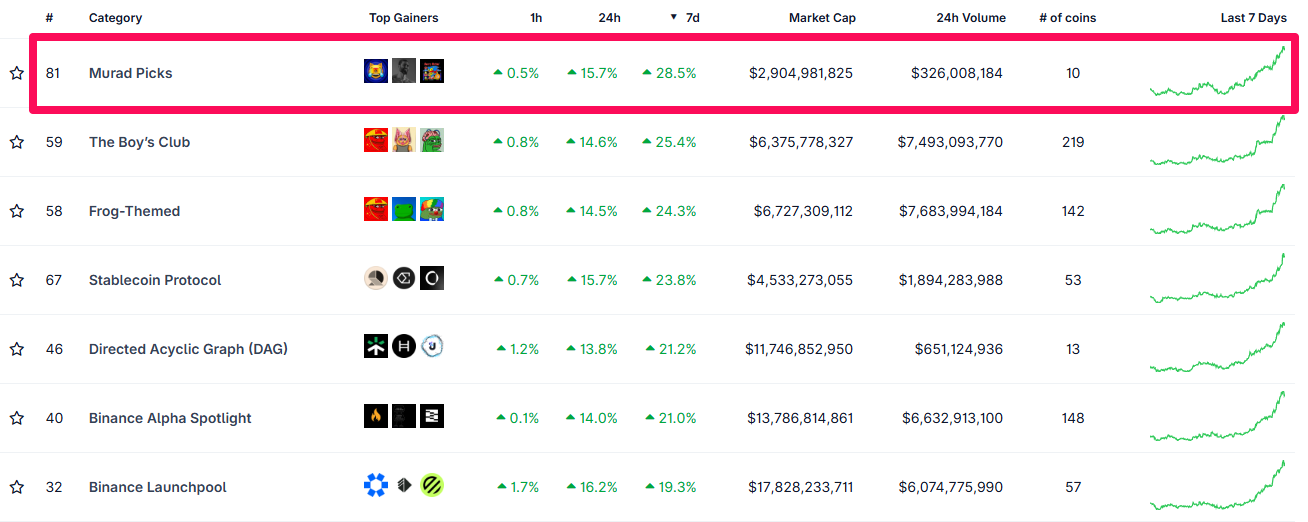Sort table by Market Cap header
The height and width of the screenshot is (522, 1308).
822,18
